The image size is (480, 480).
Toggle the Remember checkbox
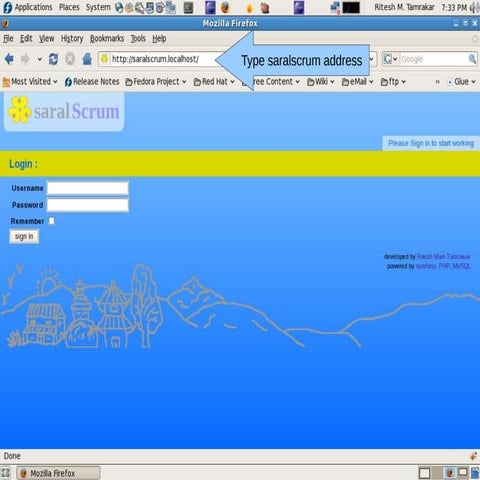pos(52,221)
